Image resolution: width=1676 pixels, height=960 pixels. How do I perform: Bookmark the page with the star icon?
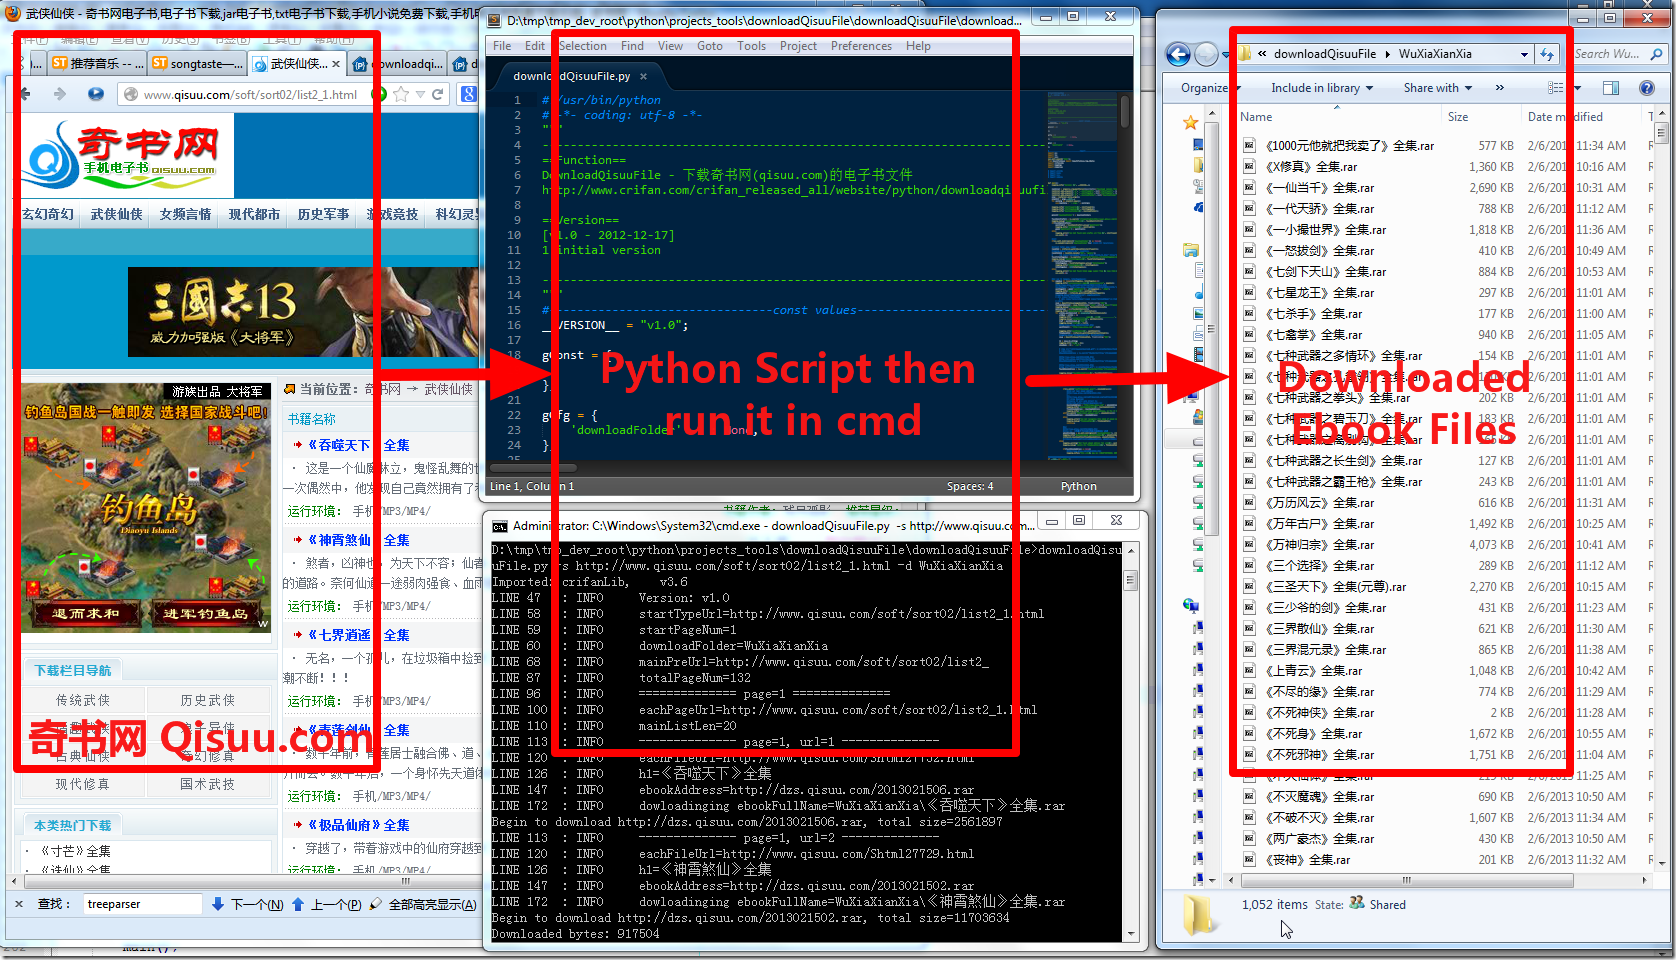tap(402, 94)
